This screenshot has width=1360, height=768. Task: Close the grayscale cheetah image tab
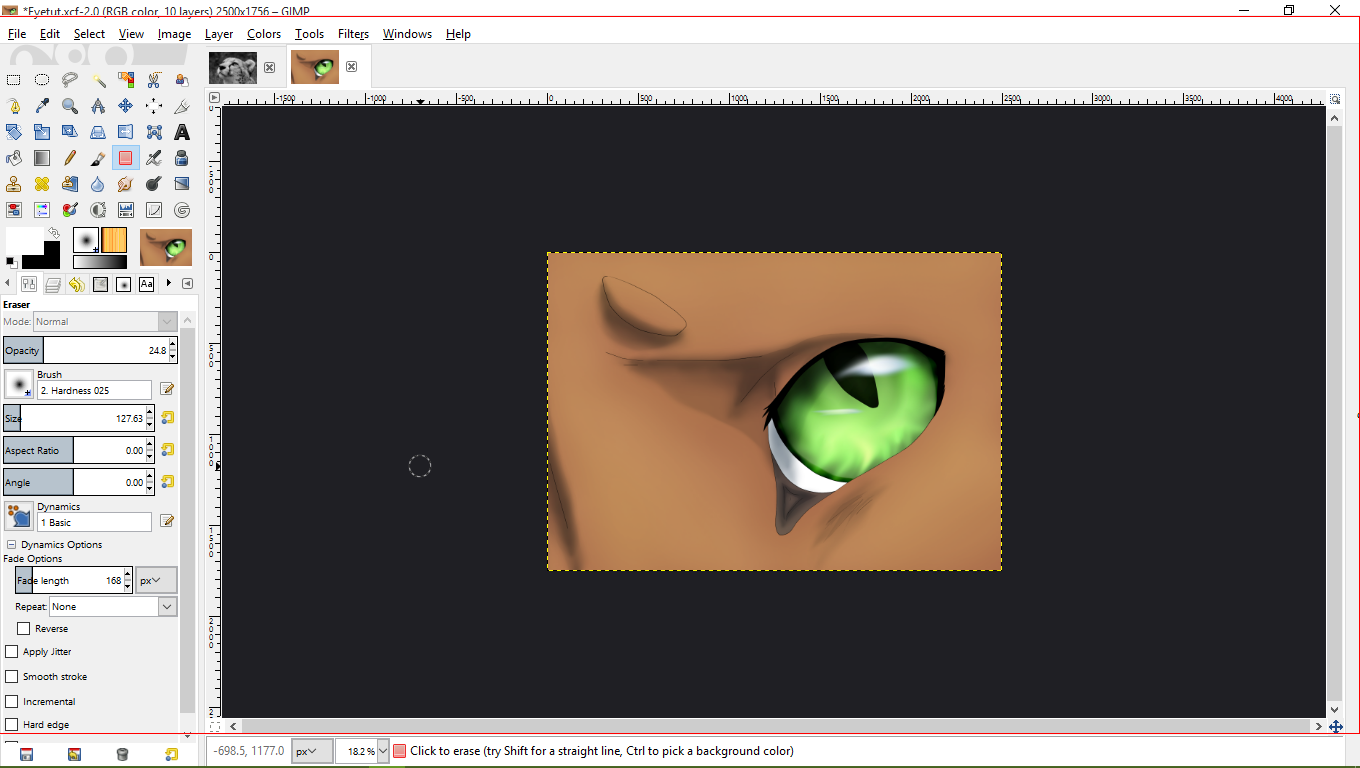coord(269,67)
